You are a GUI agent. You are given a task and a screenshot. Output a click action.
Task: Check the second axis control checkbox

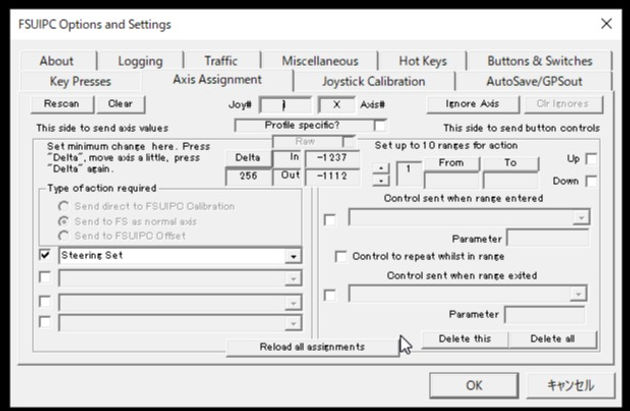[45, 278]
